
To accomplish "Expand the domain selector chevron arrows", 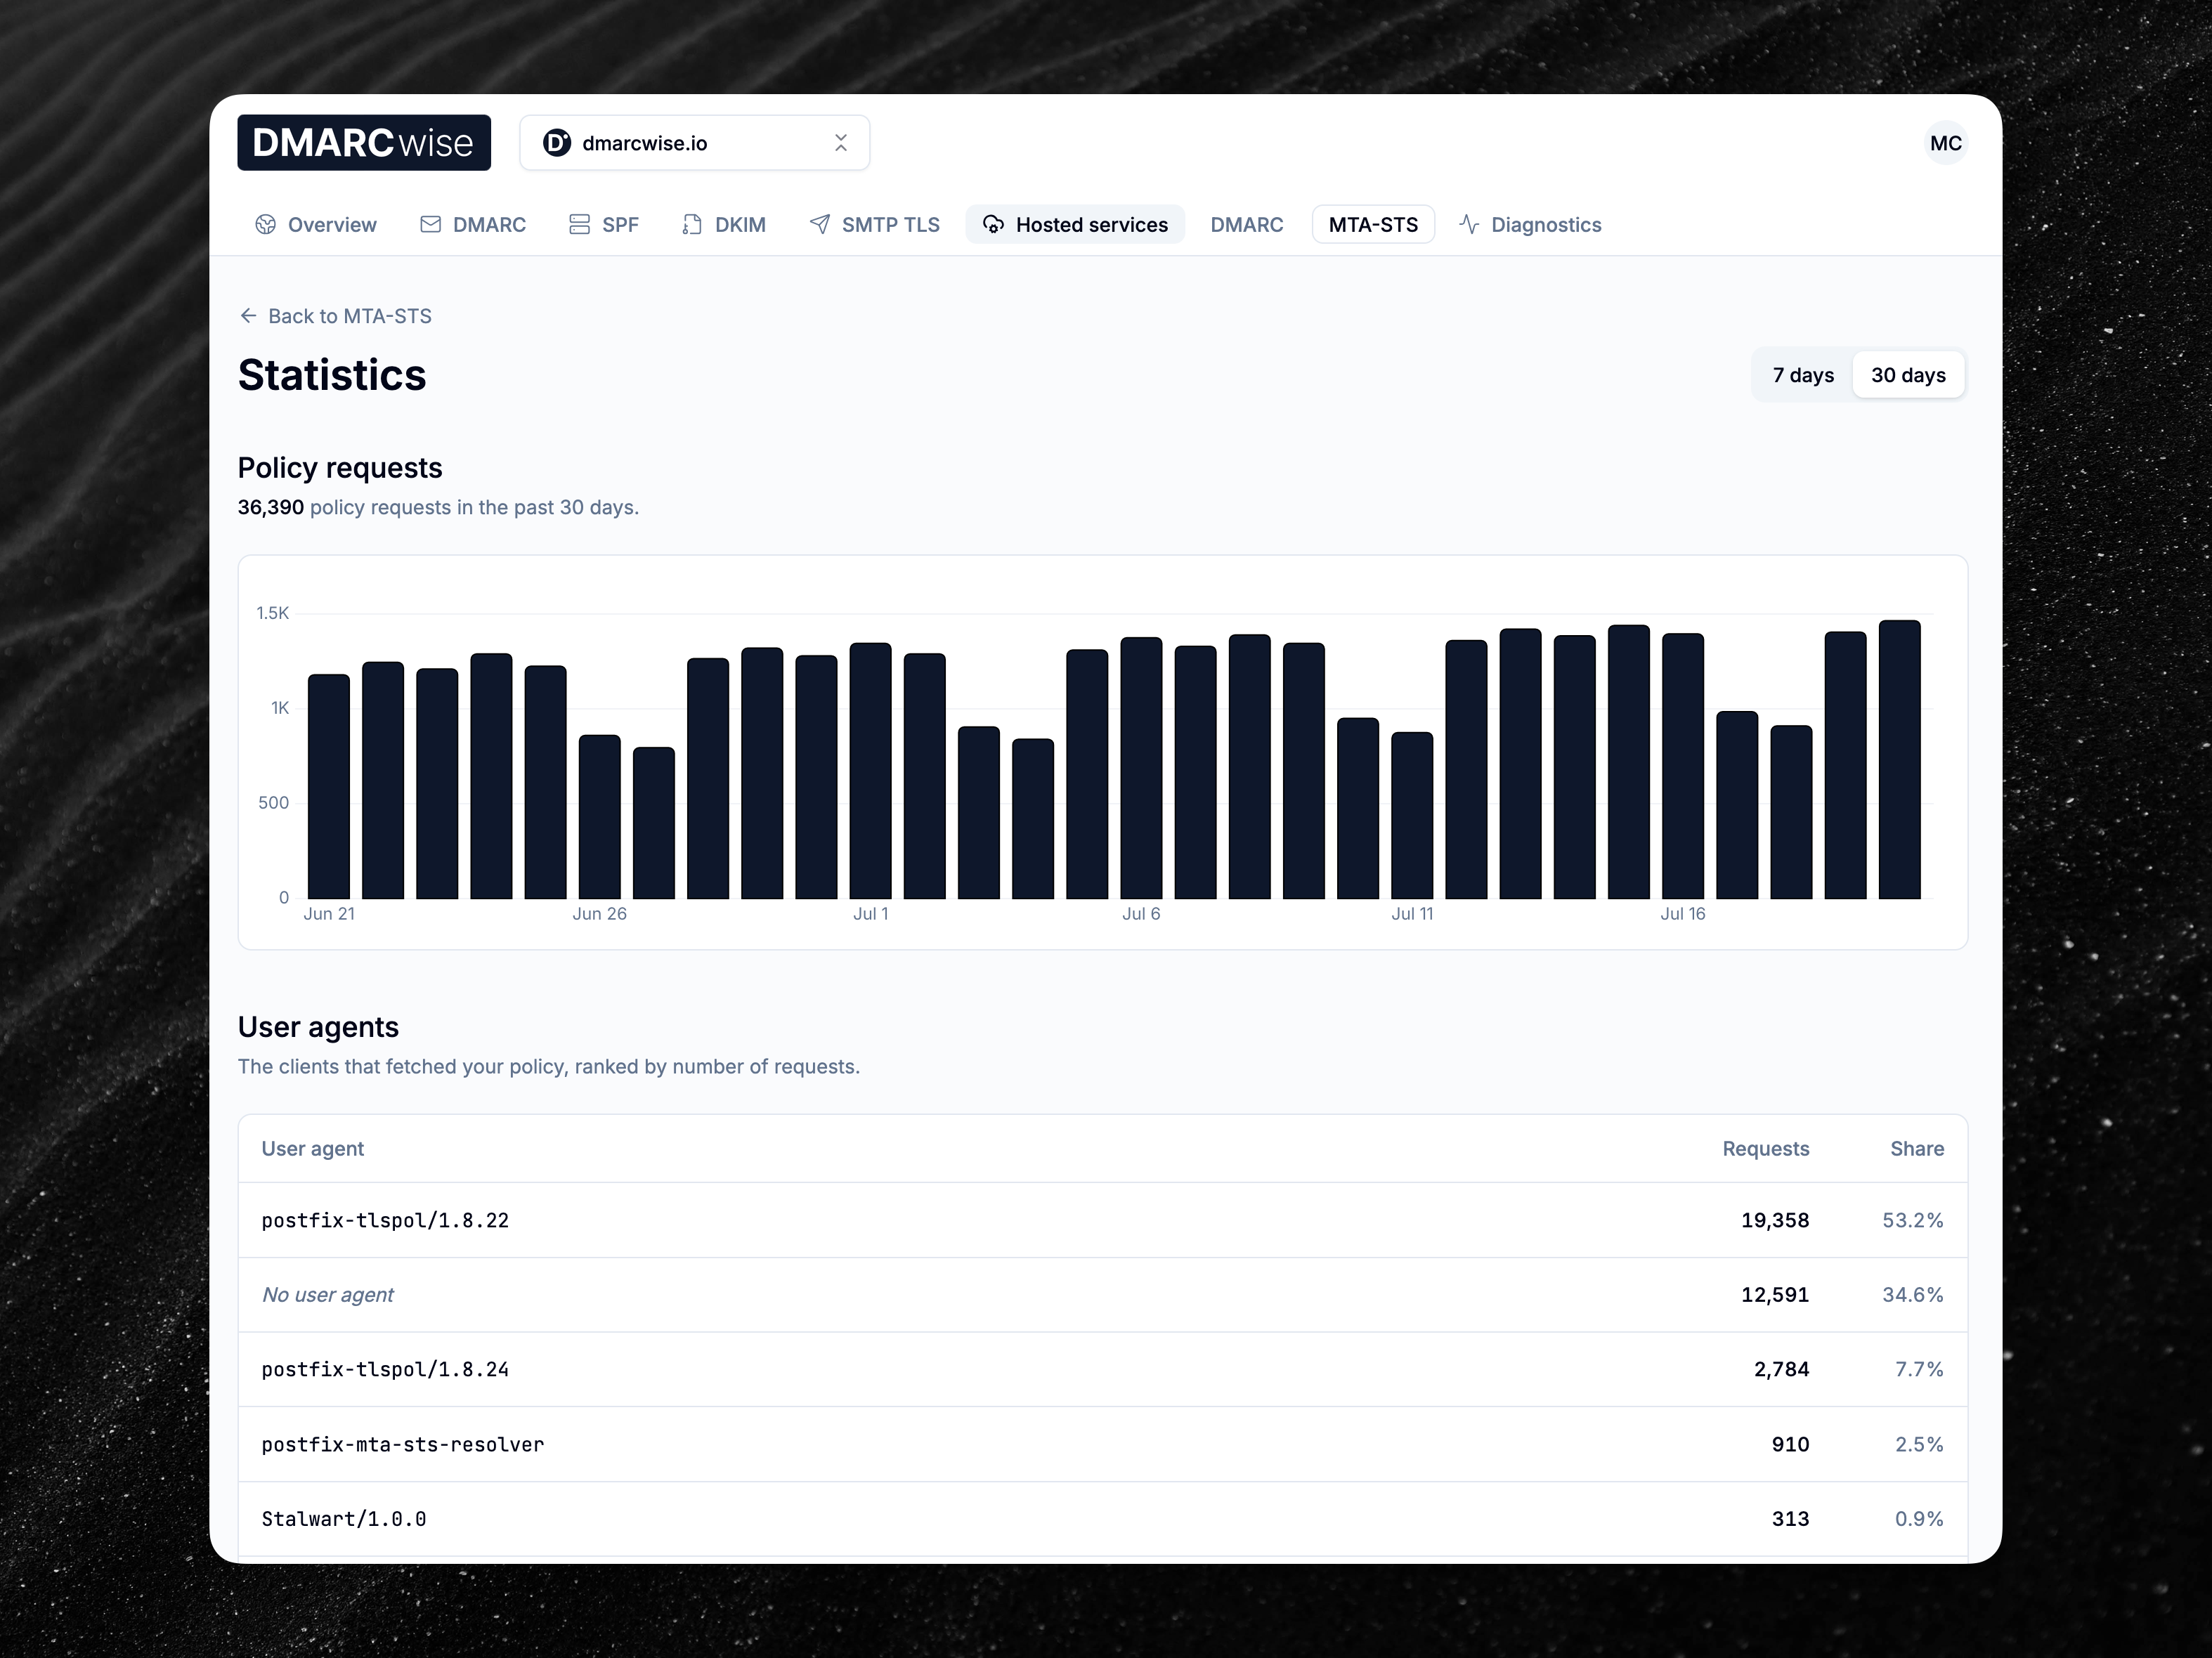I will click(841, 143).
